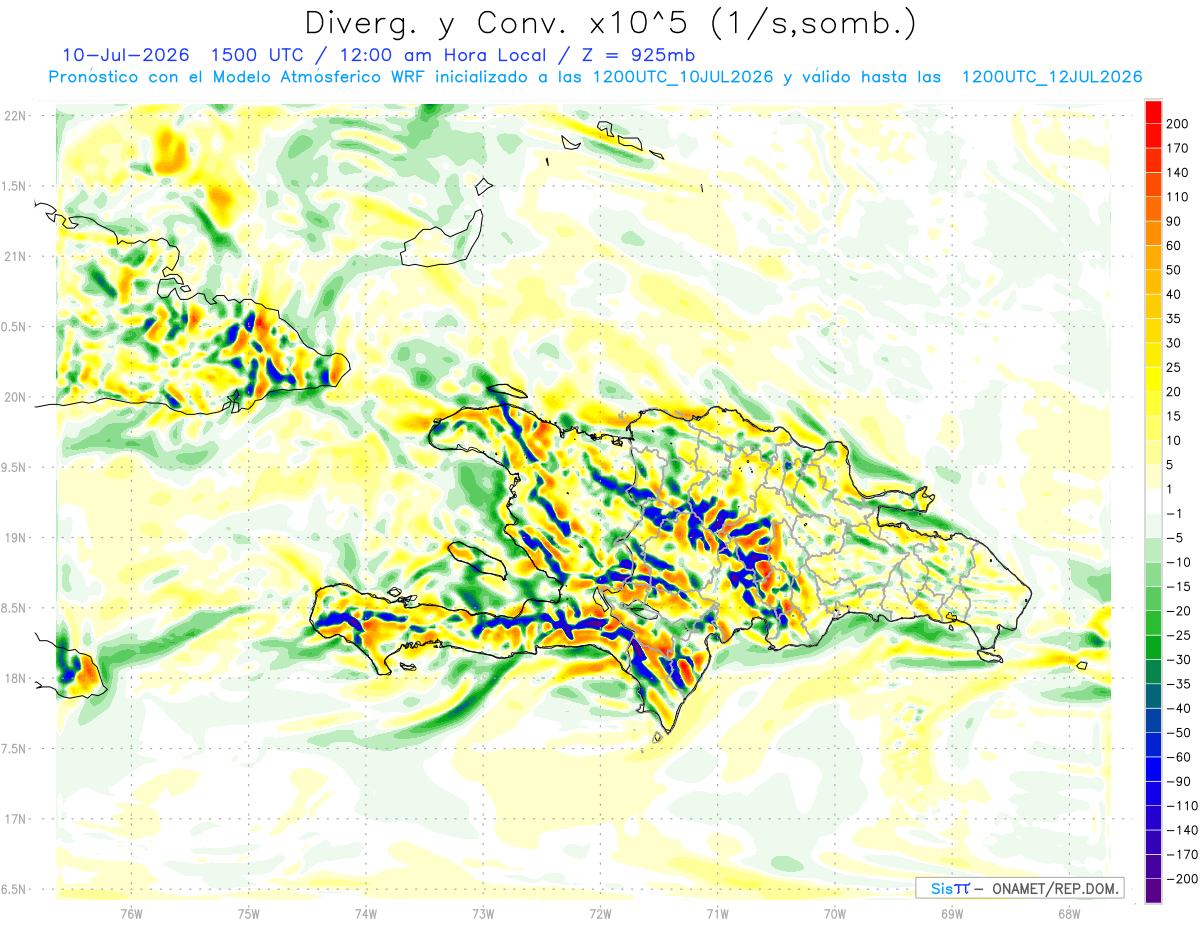Viewport: 1200px width, 927px height.
Task: Click the '76W' longitude label
Action: [x=131, y=913]
